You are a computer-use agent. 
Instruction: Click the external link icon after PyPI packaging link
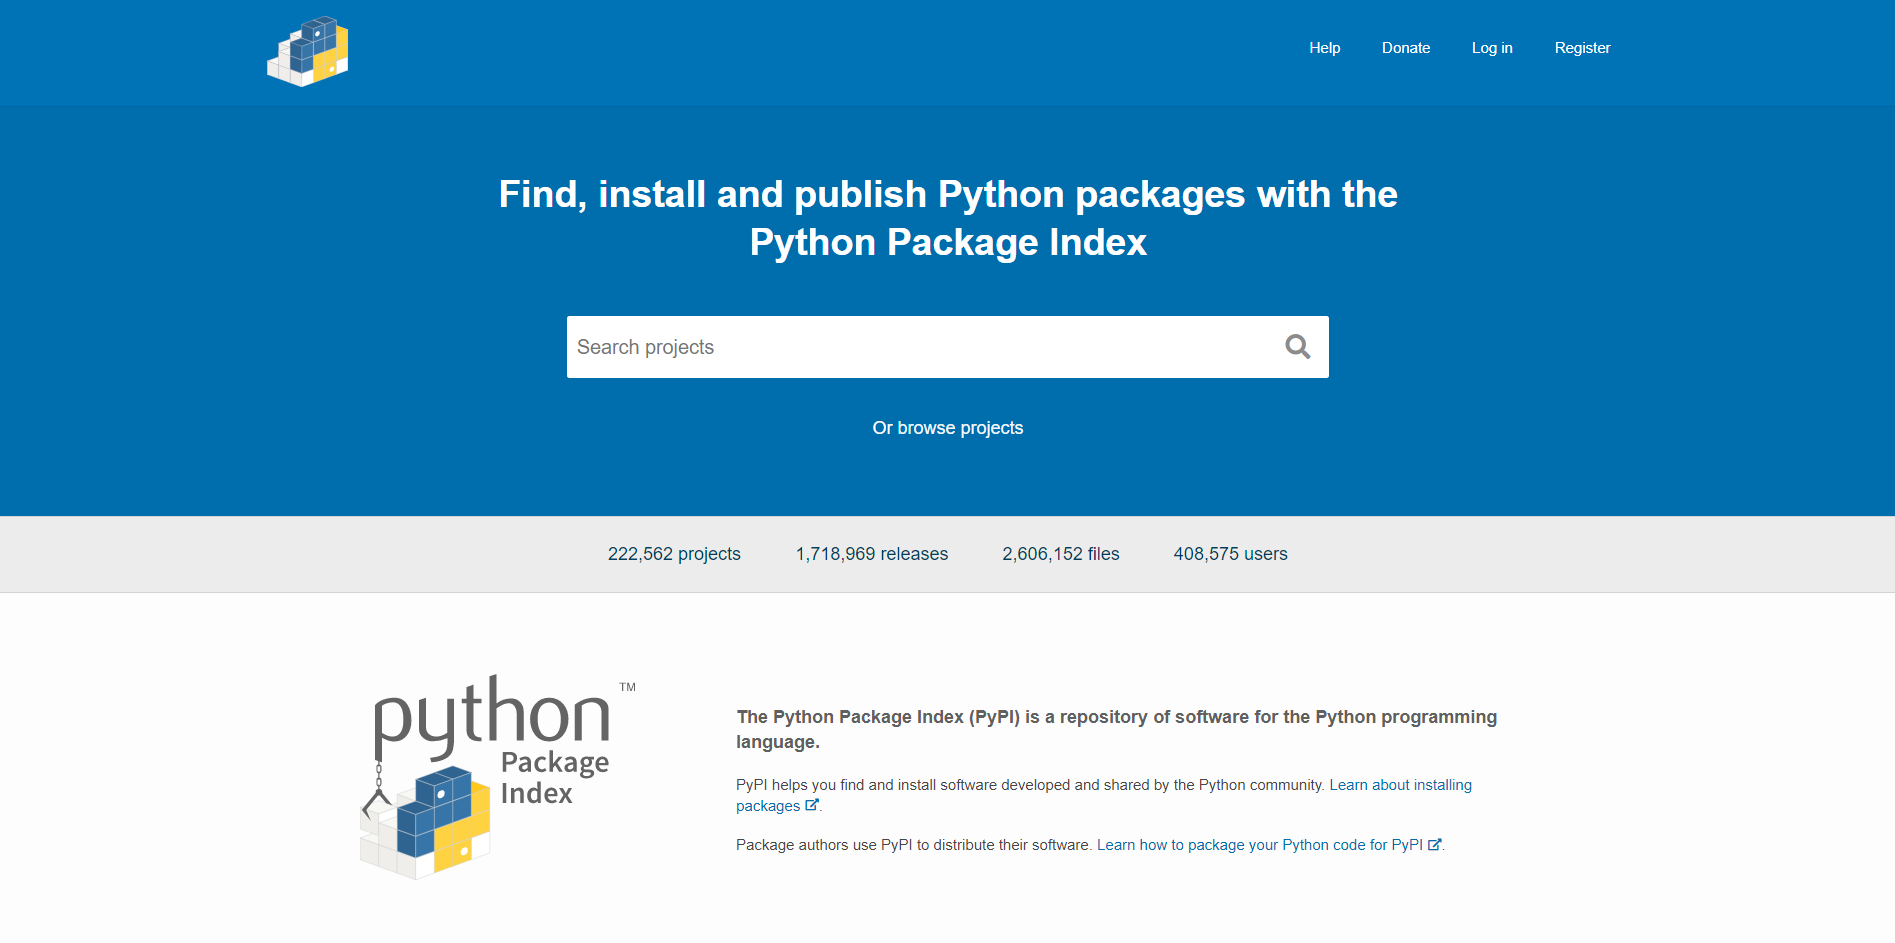(x=1435, y=844)
